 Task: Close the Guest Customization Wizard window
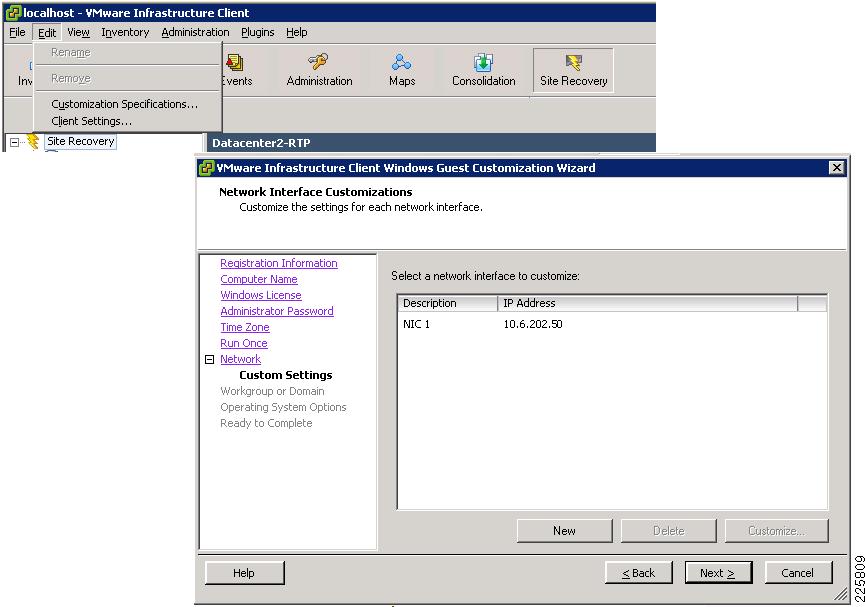(837, 168)
